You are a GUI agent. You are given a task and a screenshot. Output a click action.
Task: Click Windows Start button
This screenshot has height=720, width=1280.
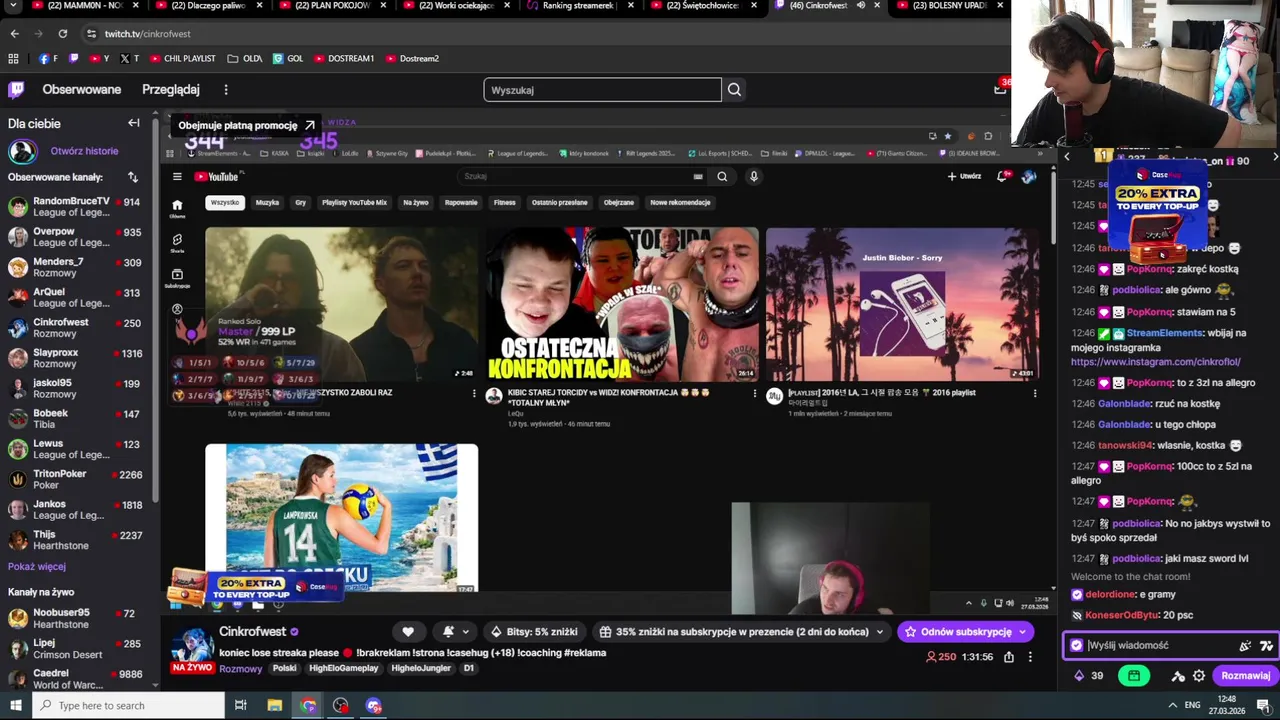[15, 705]
